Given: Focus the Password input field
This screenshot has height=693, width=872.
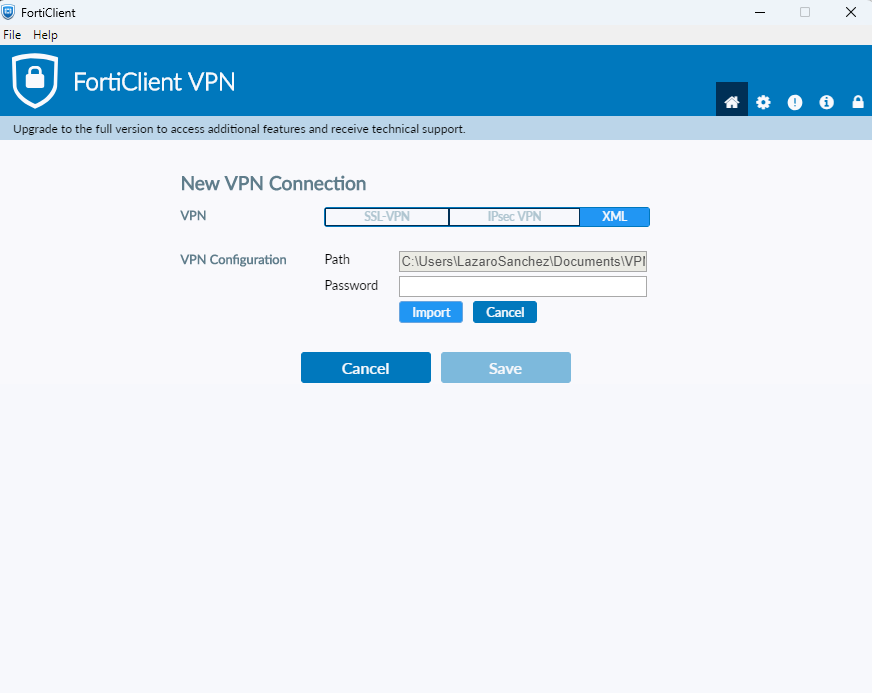Looking at the screenshot, I should coord(523,286).
